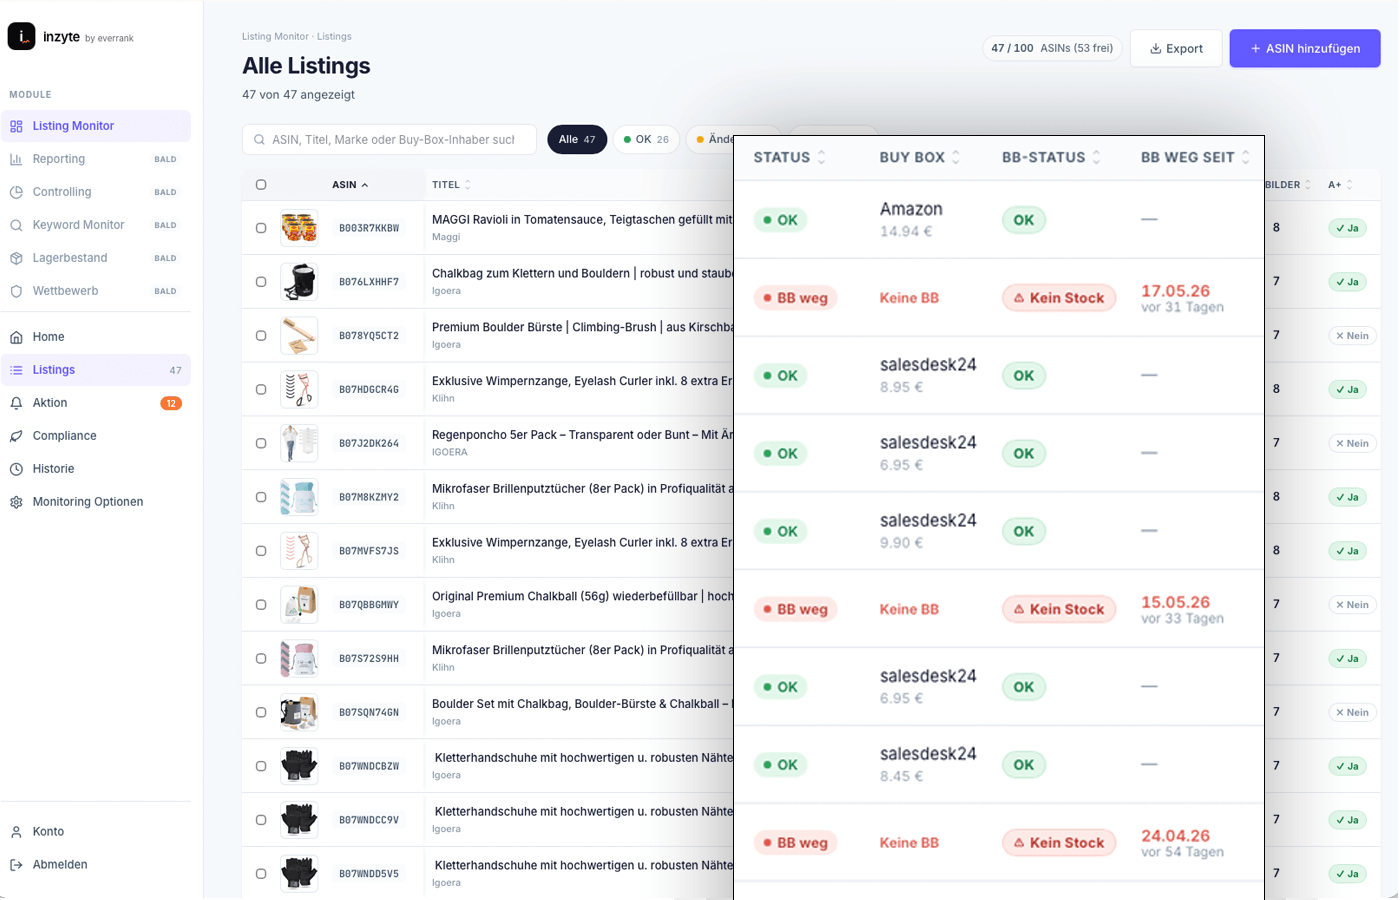Click the Historie clock icon
Viewport: 1400px width, 900px height.
pos(16,469)
